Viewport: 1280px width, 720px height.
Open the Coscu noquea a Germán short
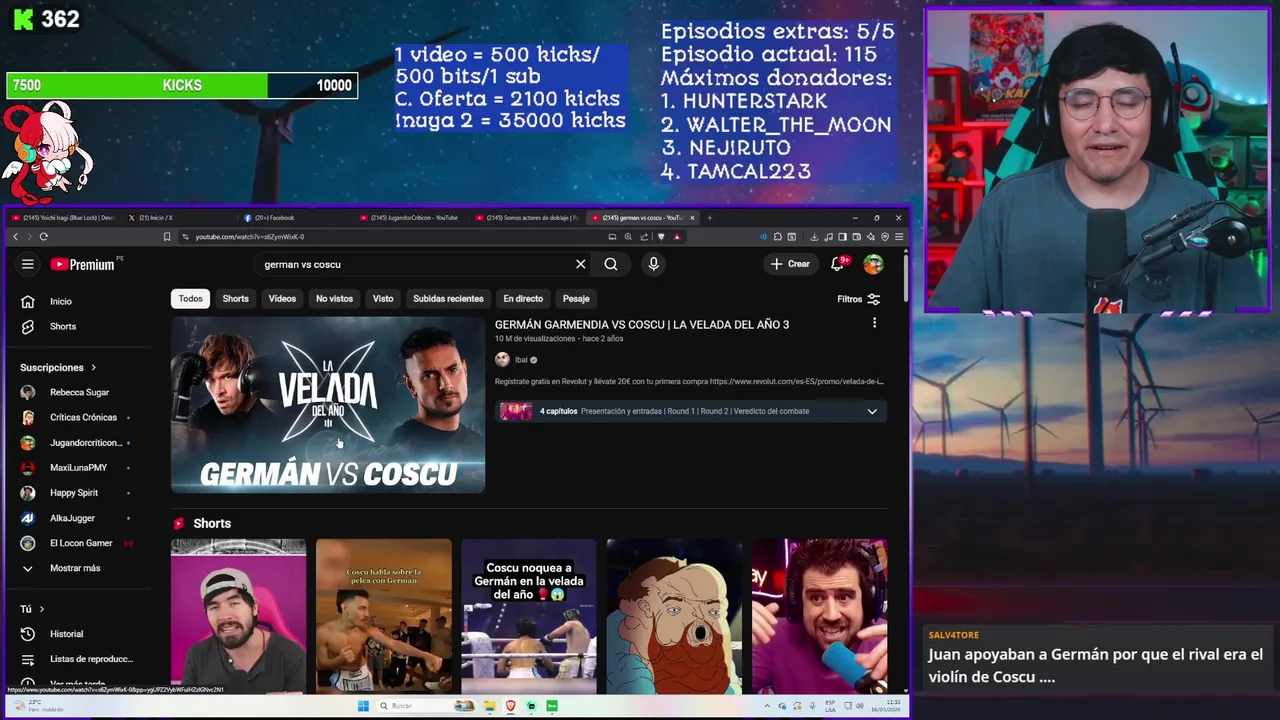pyautogui.click(x=529, y=616)
